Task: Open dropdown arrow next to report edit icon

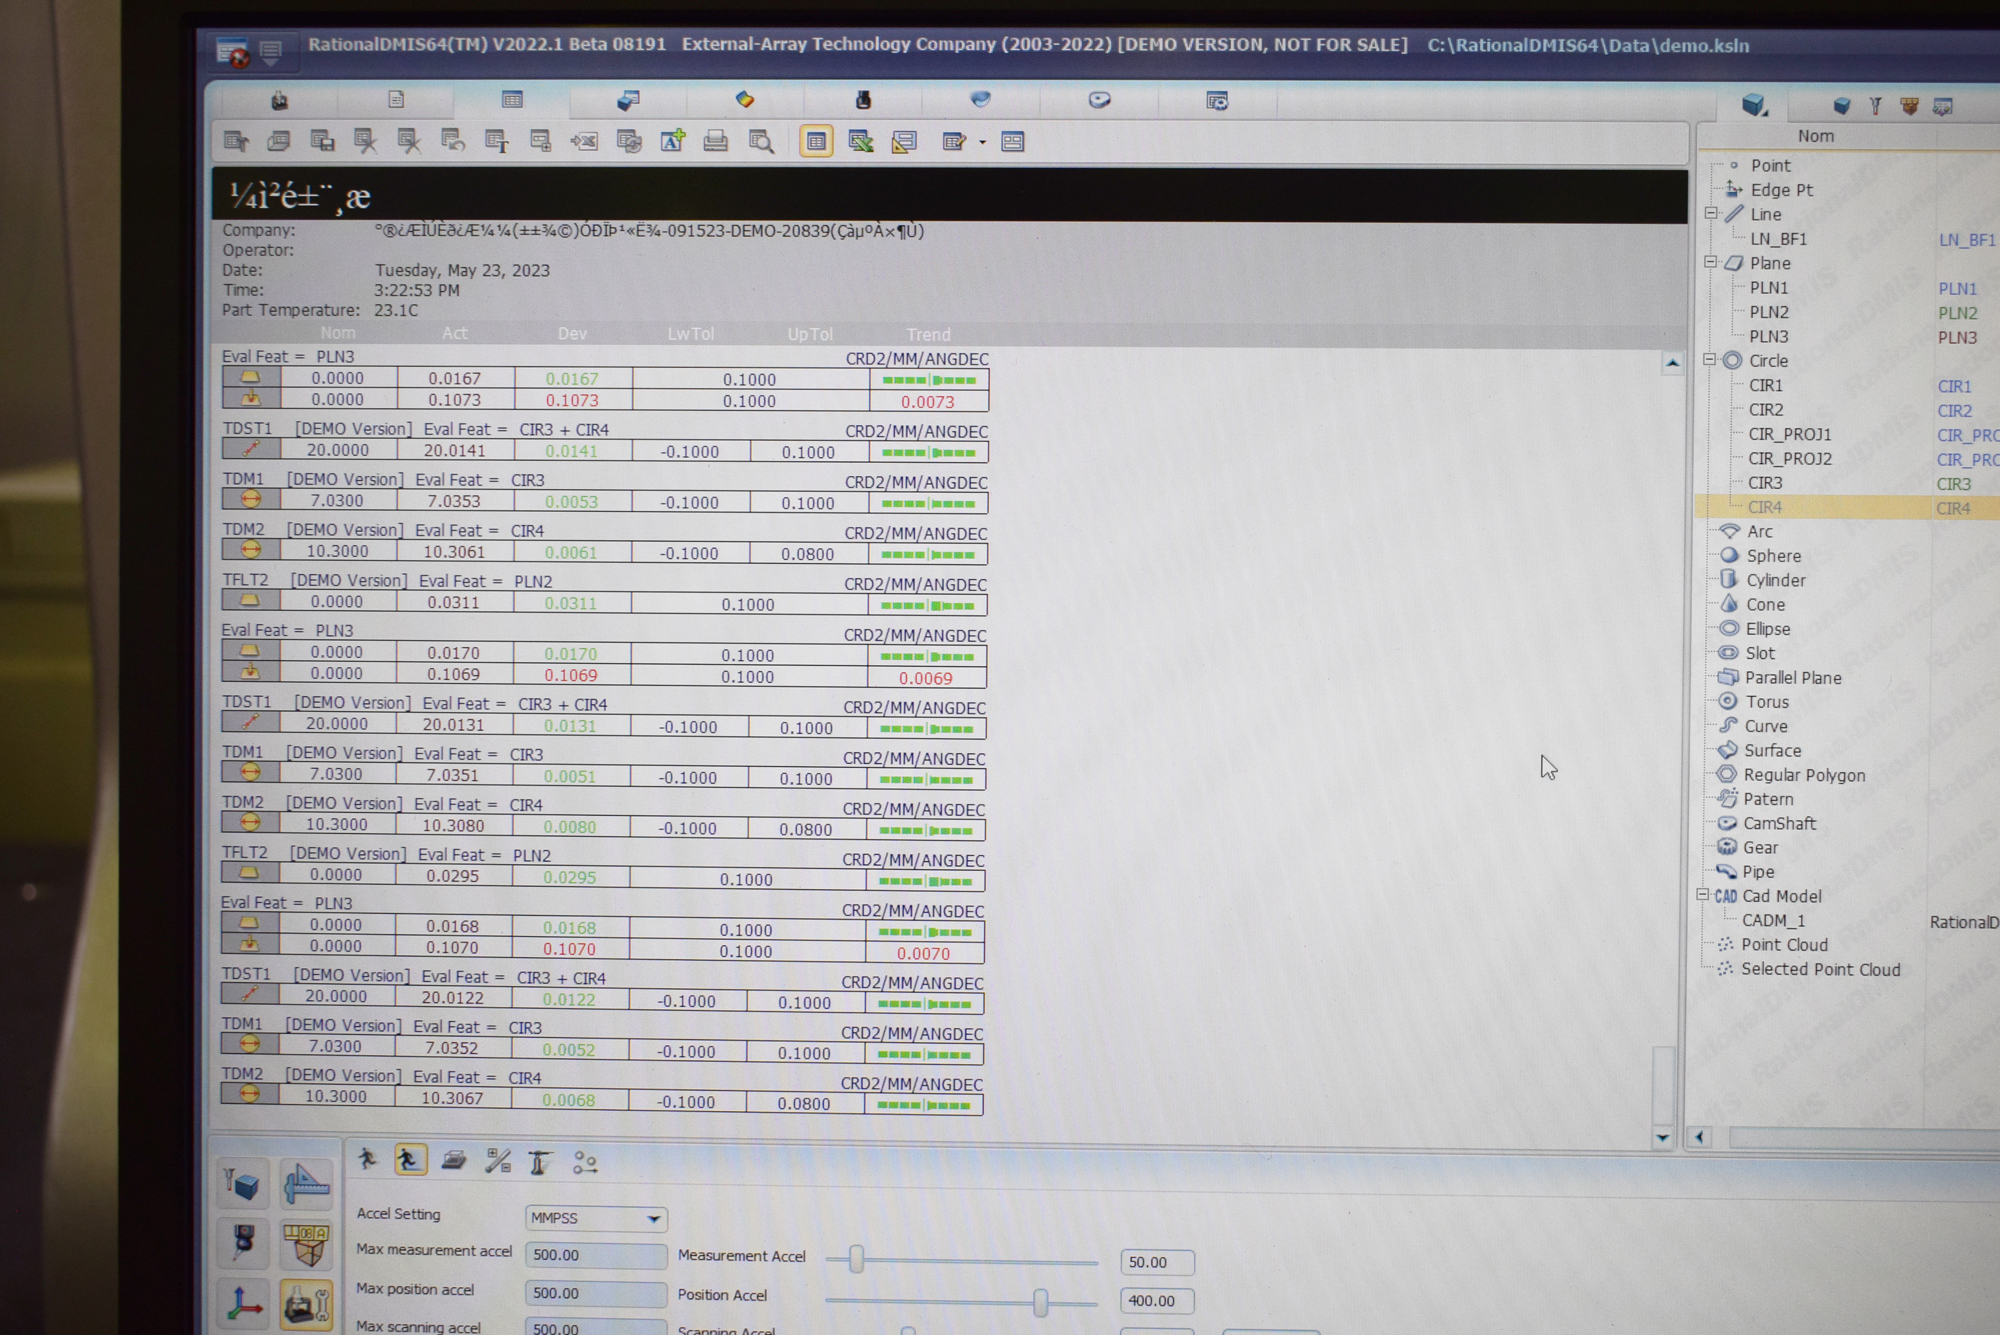Action: click(x=983, y=142)
